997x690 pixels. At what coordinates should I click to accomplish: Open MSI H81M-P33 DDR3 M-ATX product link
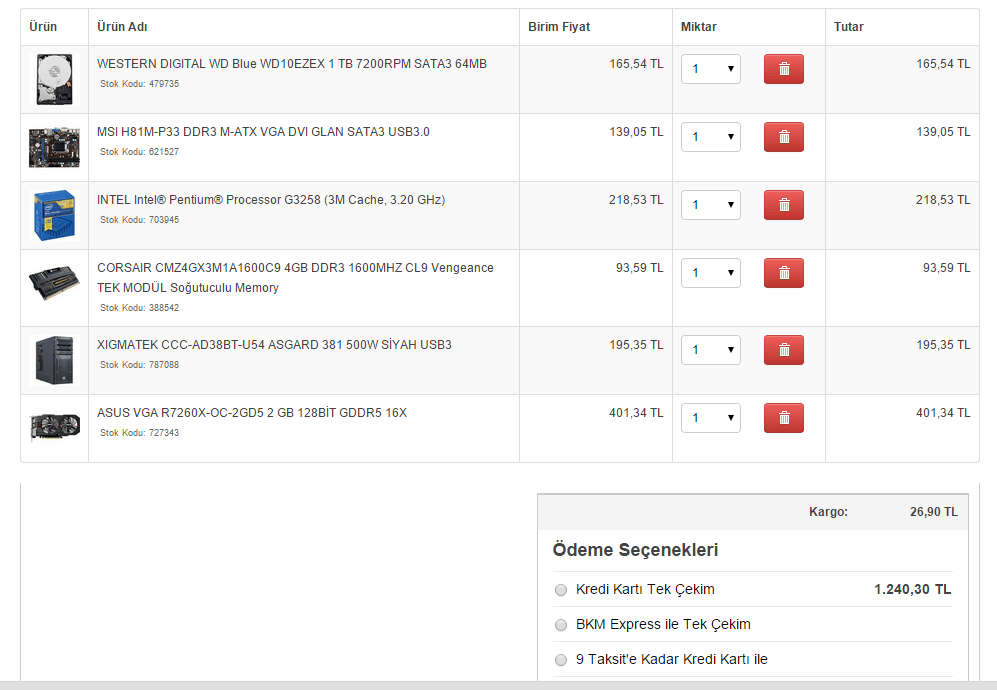click(263, 132)
